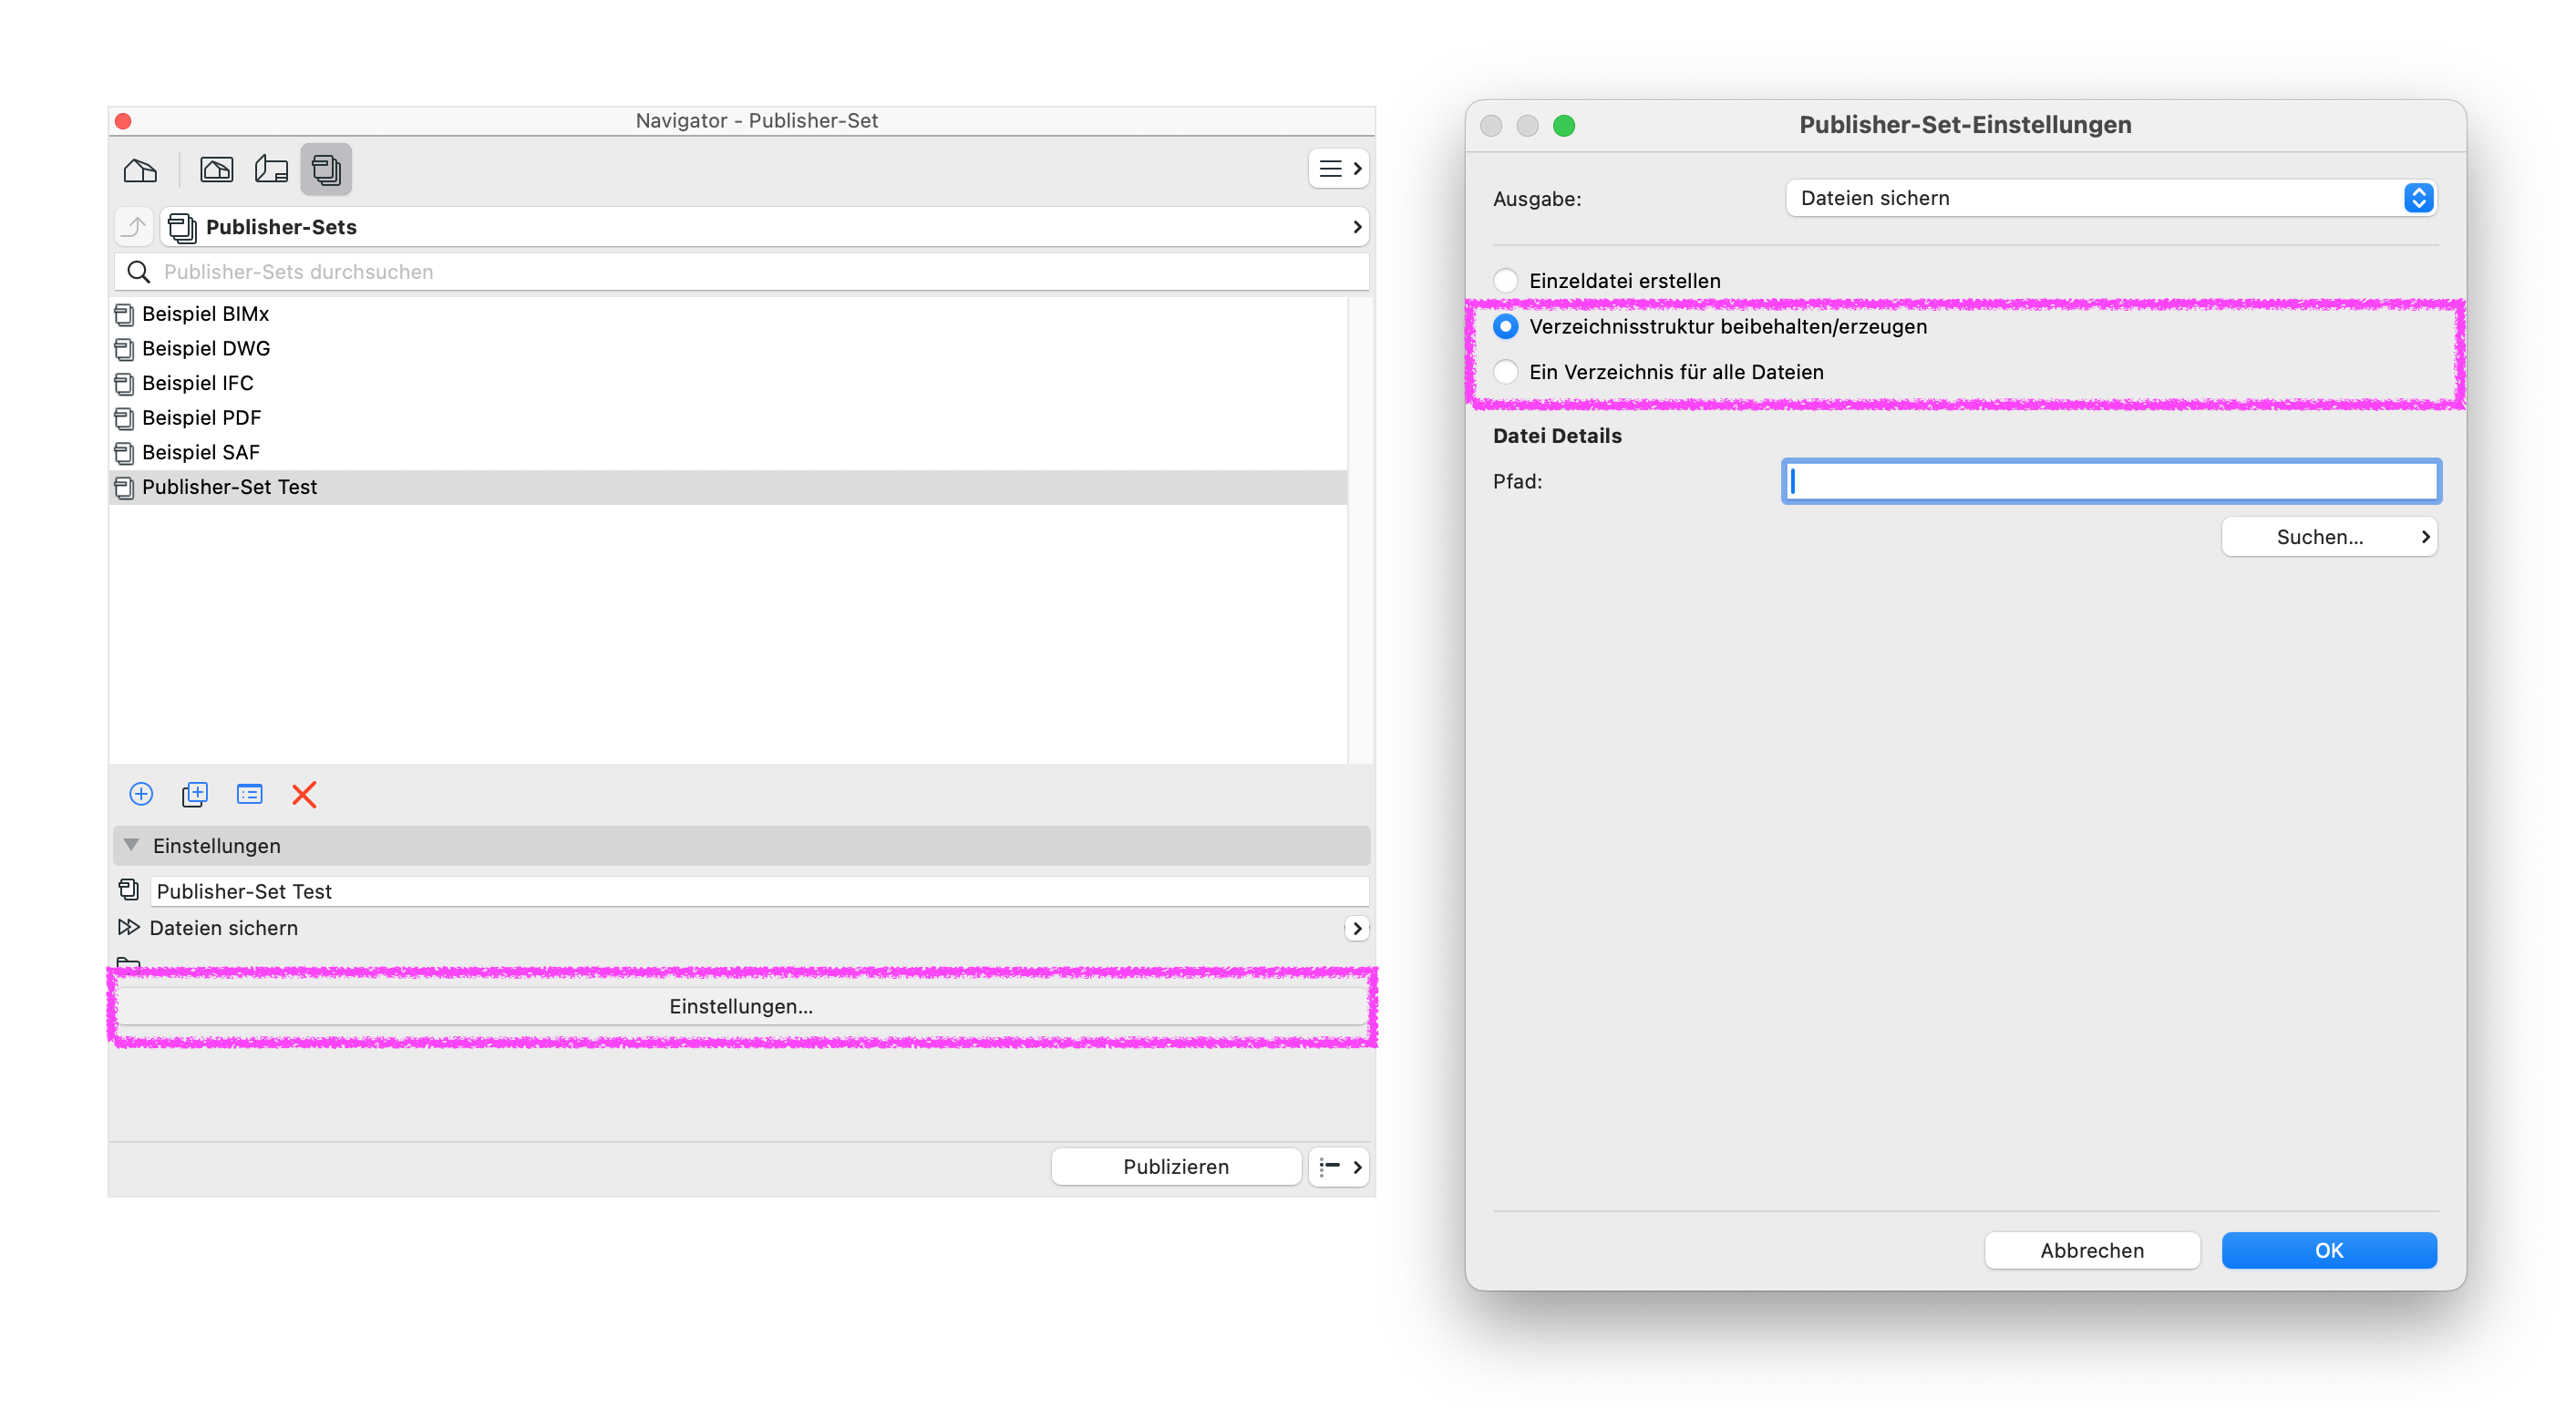Click the Publizieren button
This screenshot has height=1409, width=2576.
click(x=1175, y=1166)
